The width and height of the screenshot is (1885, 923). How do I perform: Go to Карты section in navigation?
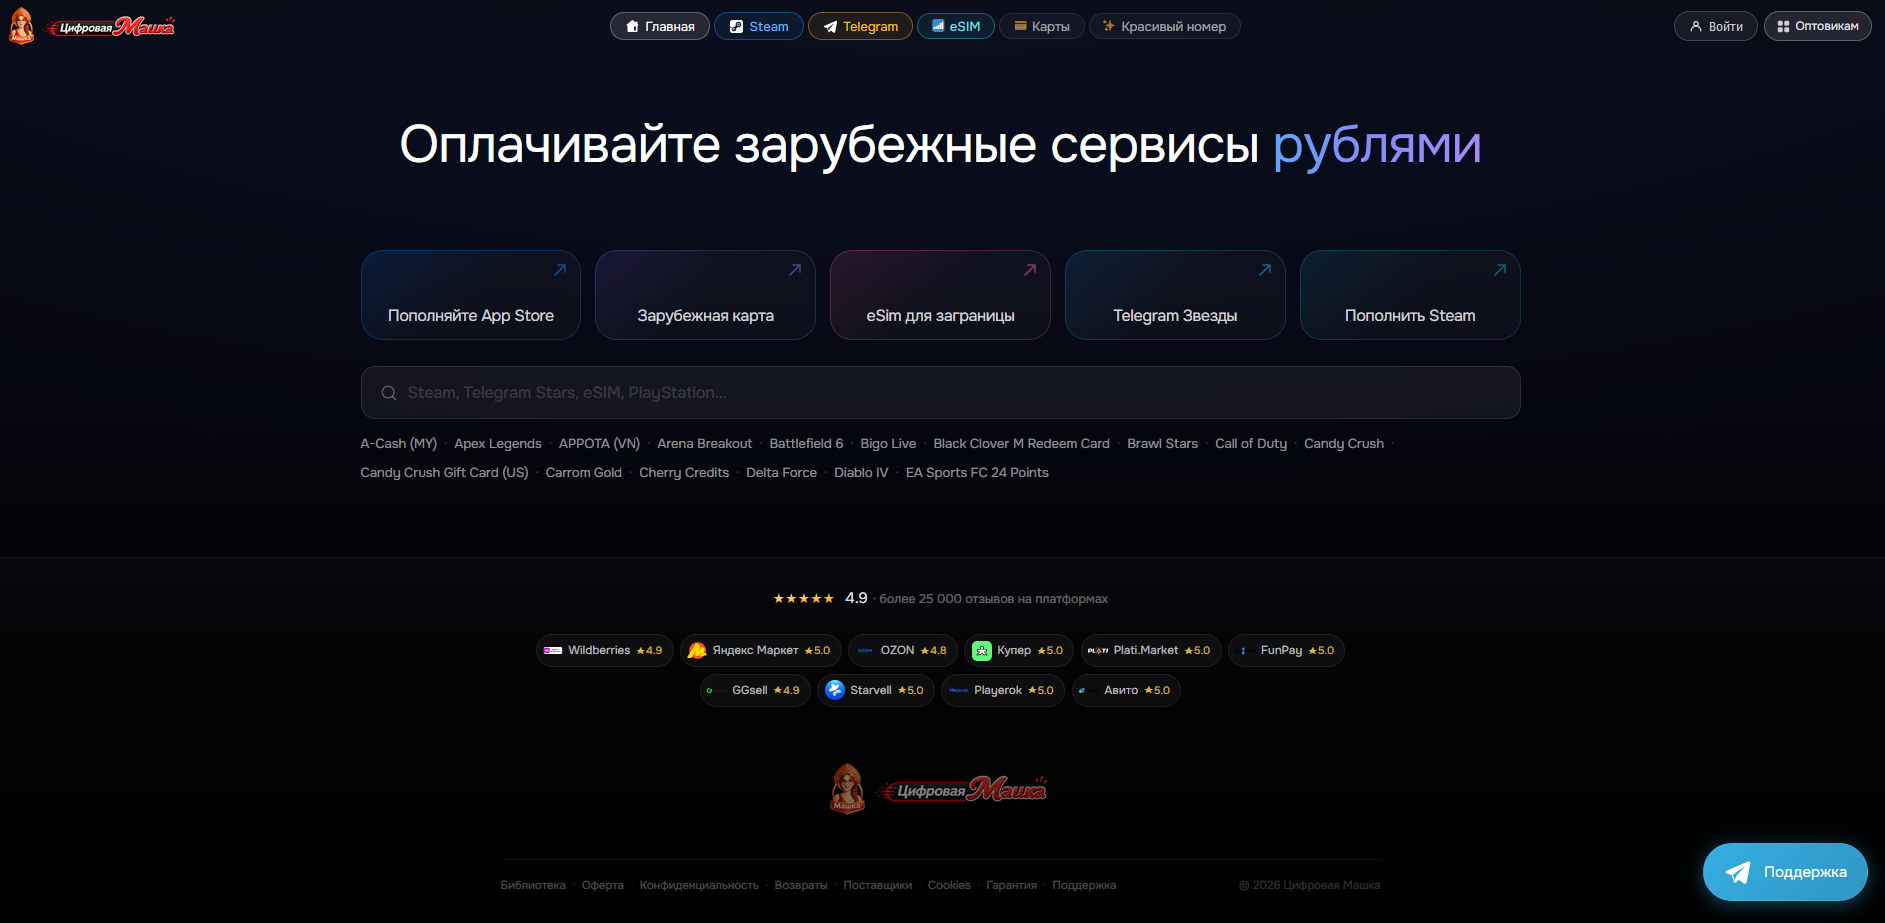click(1042, 26)
